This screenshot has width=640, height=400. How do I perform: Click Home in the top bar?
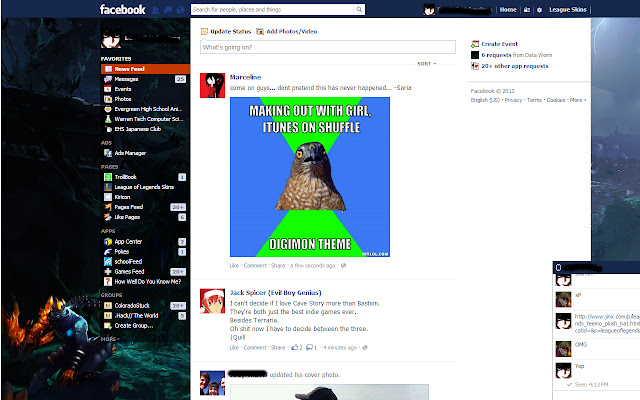click(x=508, y=10)
